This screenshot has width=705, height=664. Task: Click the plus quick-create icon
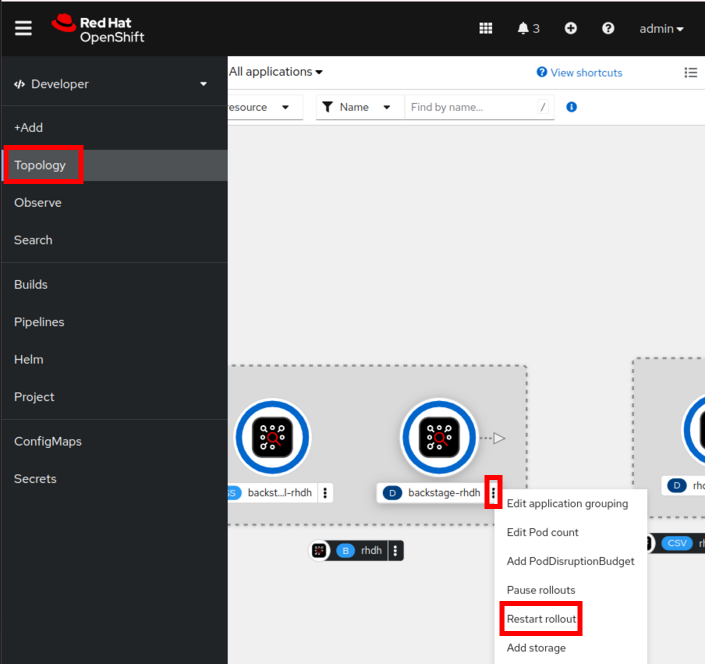(571, 28)
